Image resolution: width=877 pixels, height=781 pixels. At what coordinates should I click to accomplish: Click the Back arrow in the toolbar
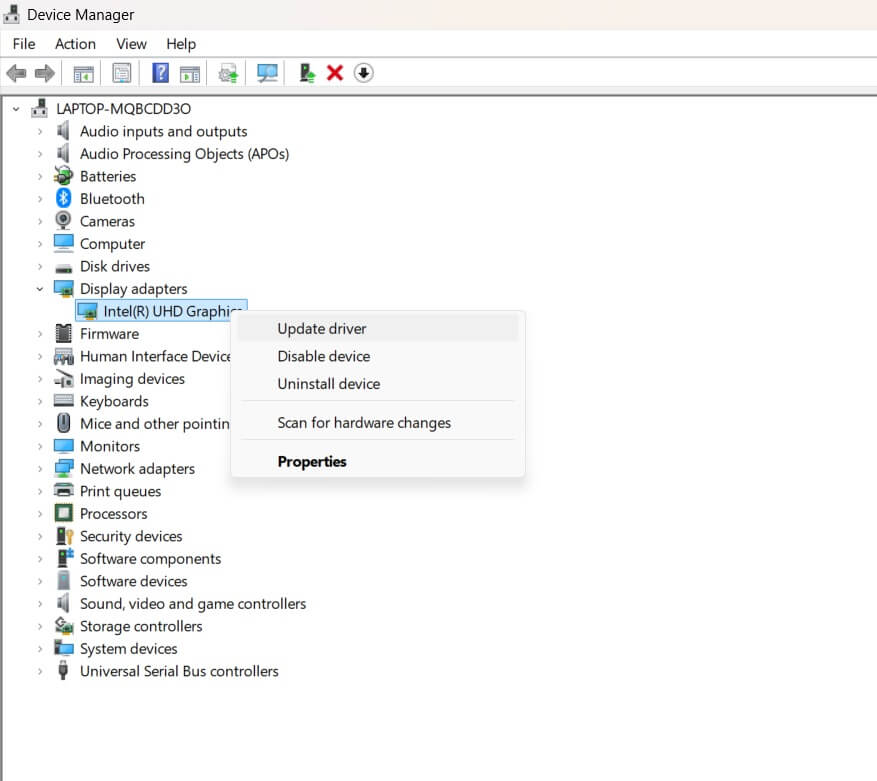tap(16, 73)
